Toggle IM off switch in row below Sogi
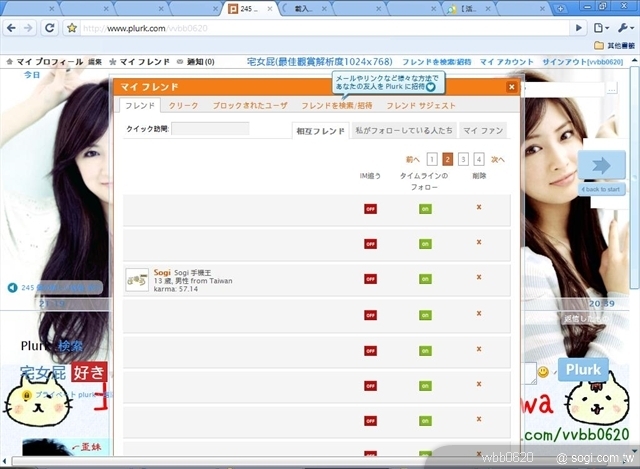The width and height of the screenshot is (640, 469). [x=370, y=315]
